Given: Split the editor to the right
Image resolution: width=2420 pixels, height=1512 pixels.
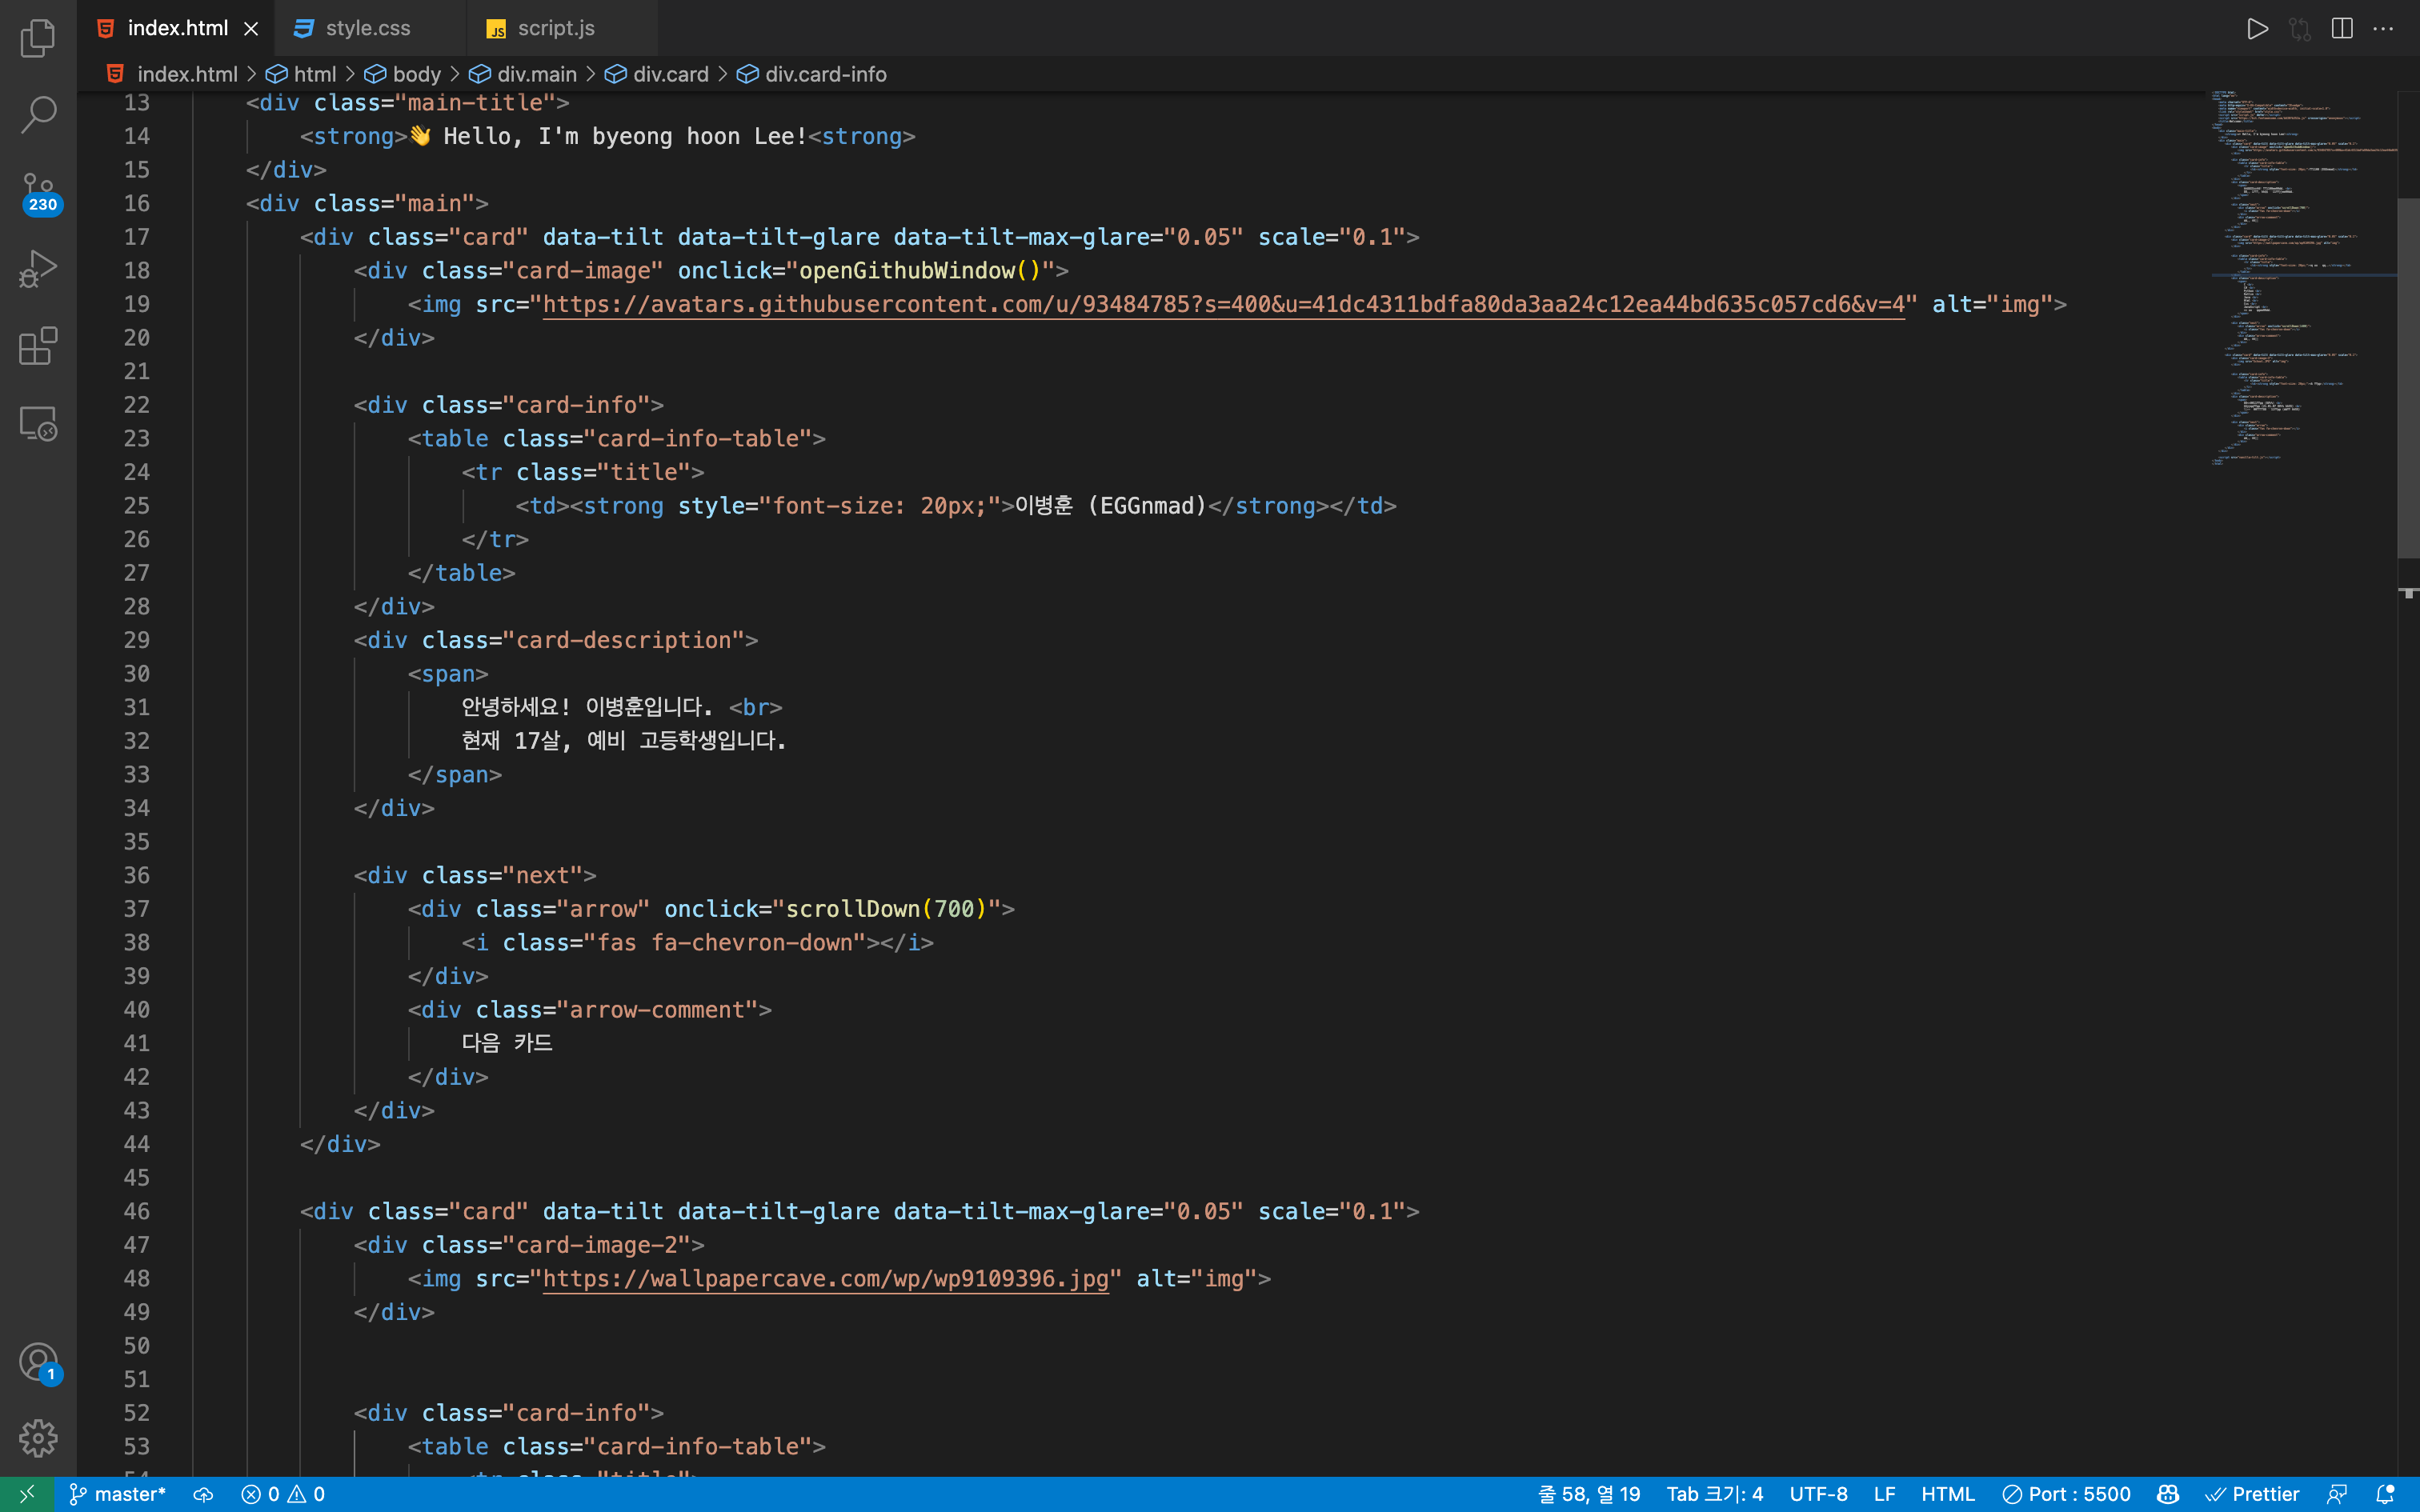Looking at the screenshot, I should pos(2341,28).
